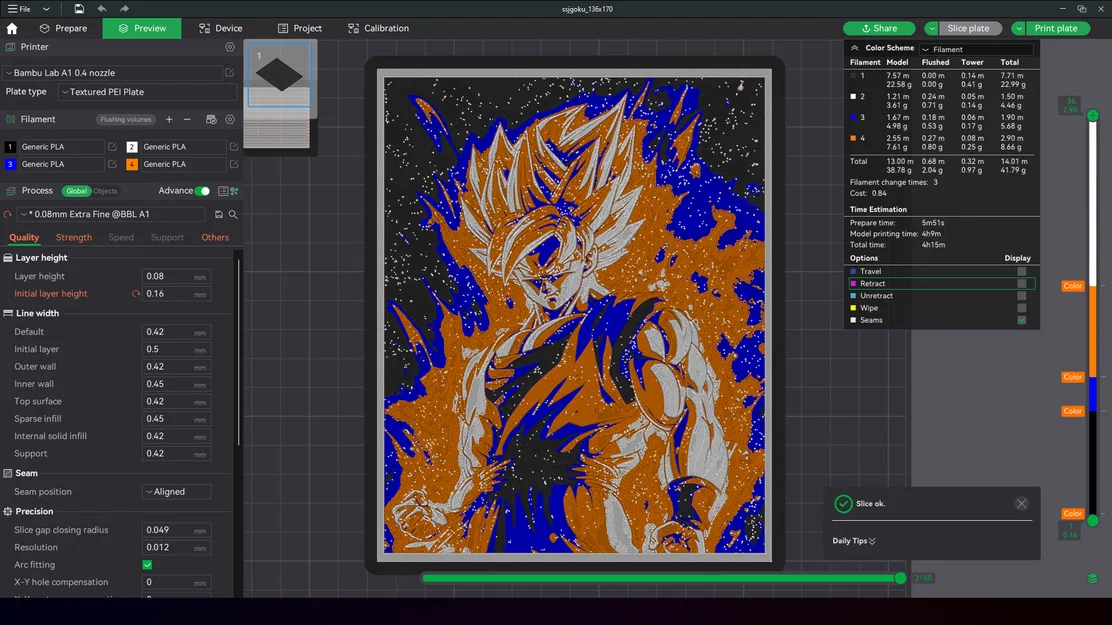This screenshot has height=625, width=1112.
Task: Open the File menu
Action: point(19,9)
